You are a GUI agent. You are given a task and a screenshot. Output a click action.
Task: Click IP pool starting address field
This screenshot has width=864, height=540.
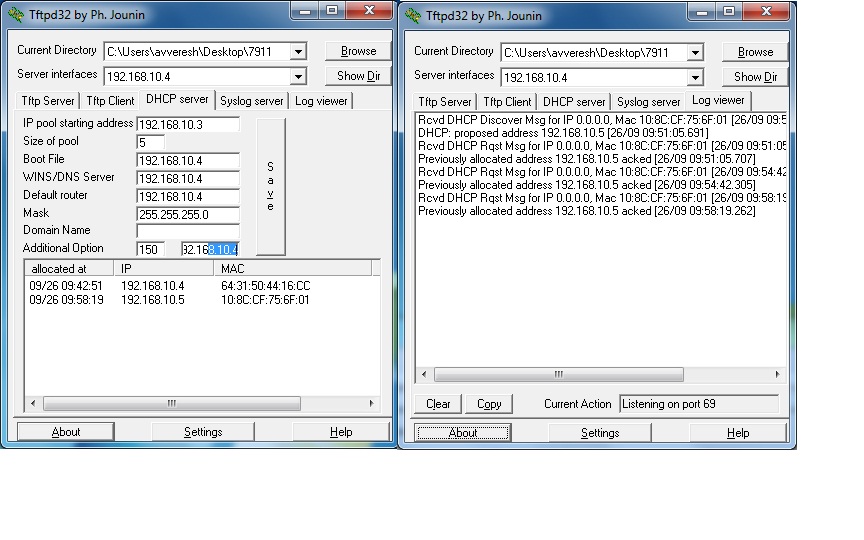[188, 125]
